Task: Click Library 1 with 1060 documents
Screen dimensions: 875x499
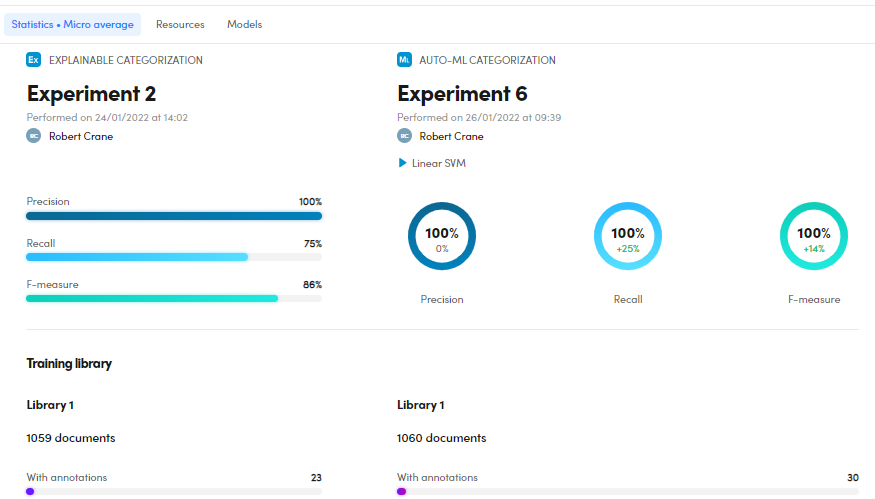Action: click(421, 405)
